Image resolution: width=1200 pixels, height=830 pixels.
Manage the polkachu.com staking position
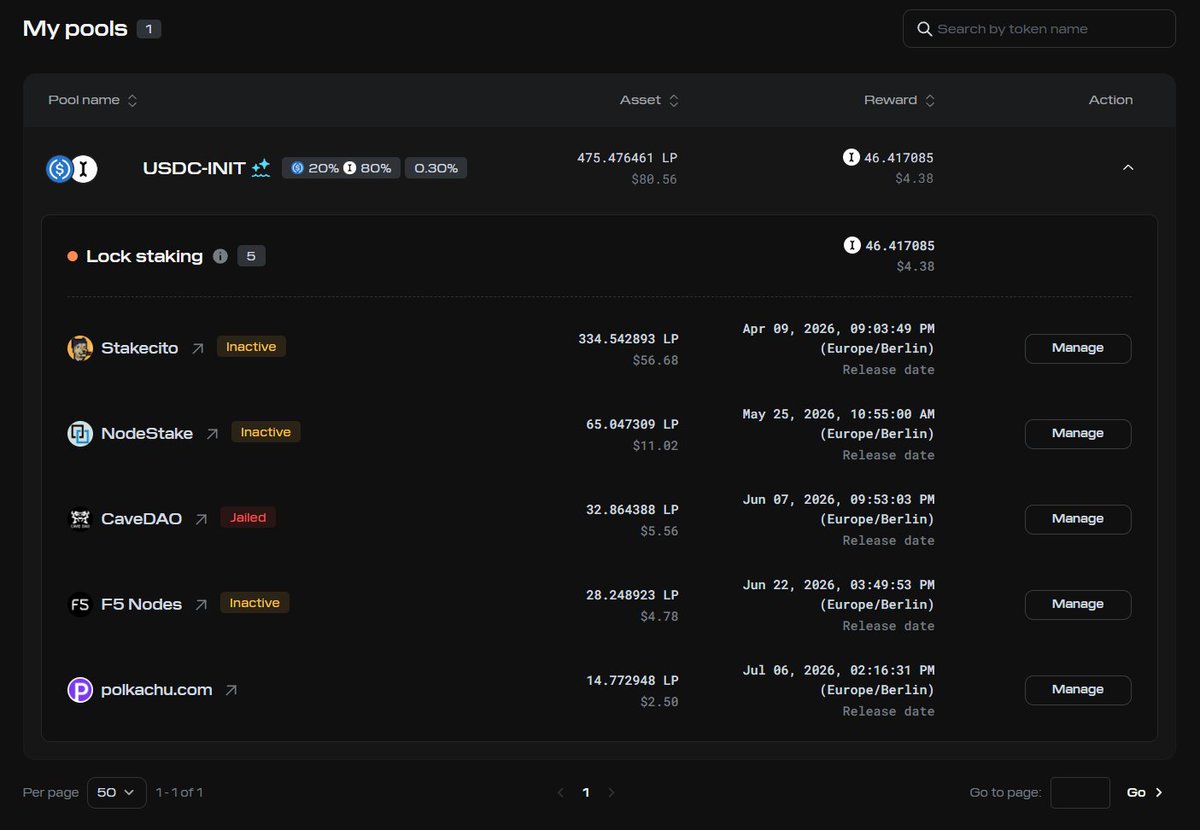1077,690
